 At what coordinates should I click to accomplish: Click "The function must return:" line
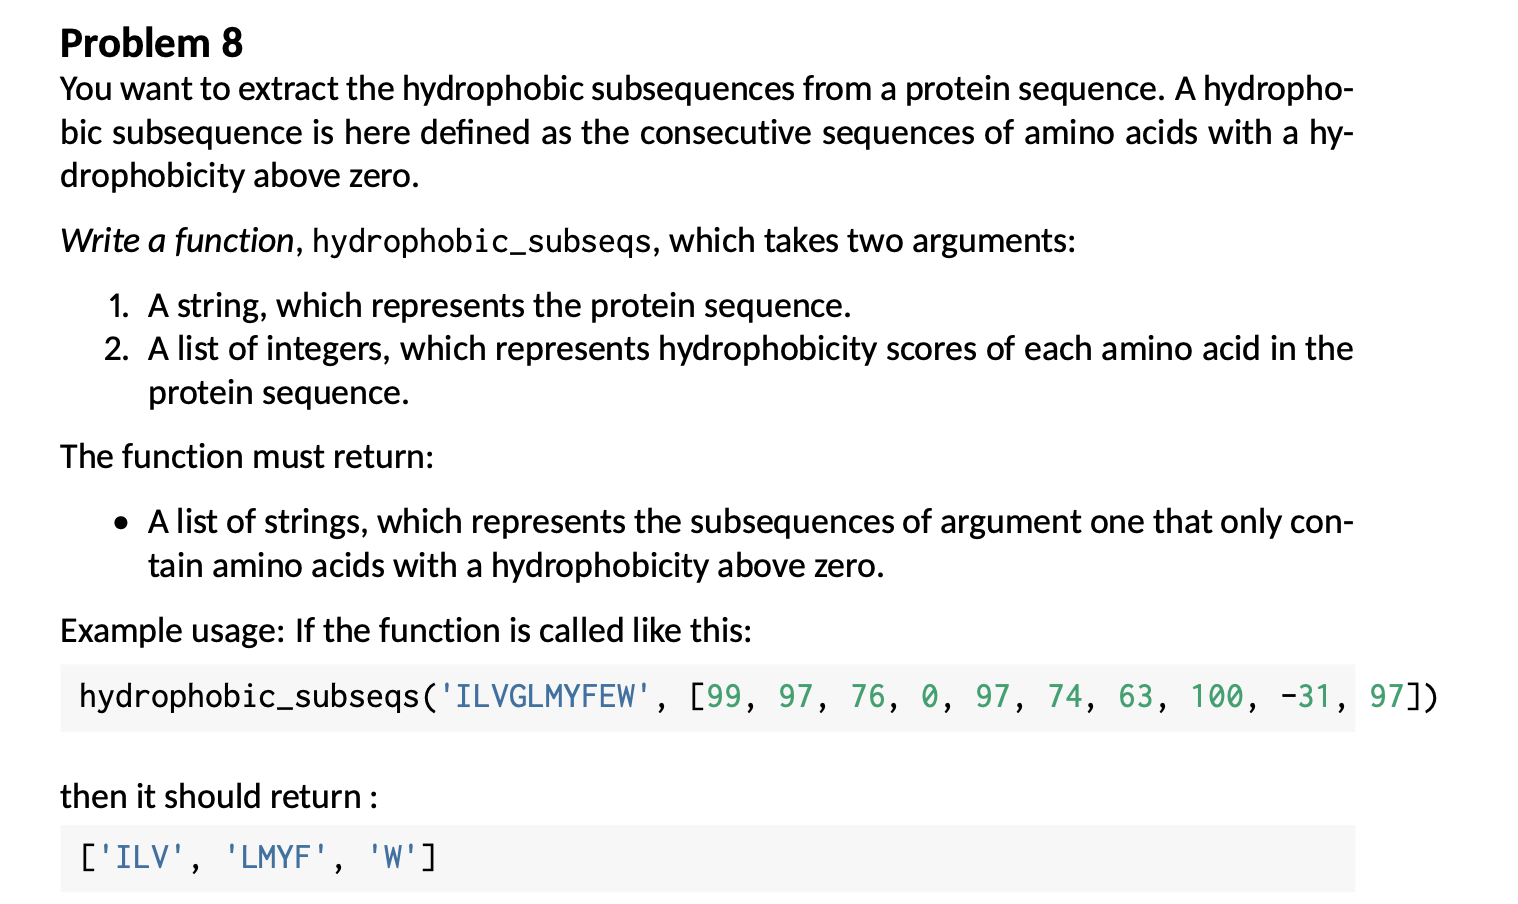(x=247, y=457)
